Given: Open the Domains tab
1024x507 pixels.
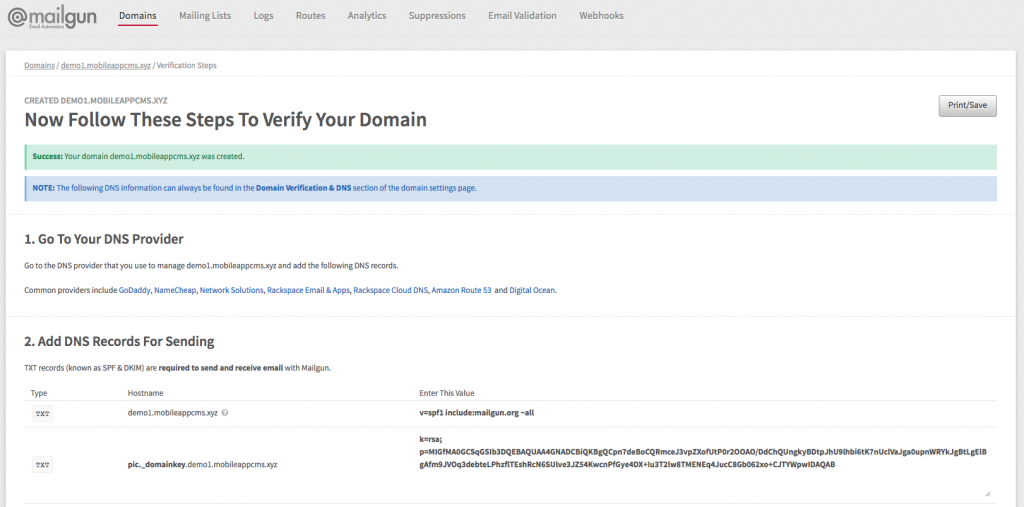Looking at the screenshot, I should pyautogui.click(x=137, y=16).
